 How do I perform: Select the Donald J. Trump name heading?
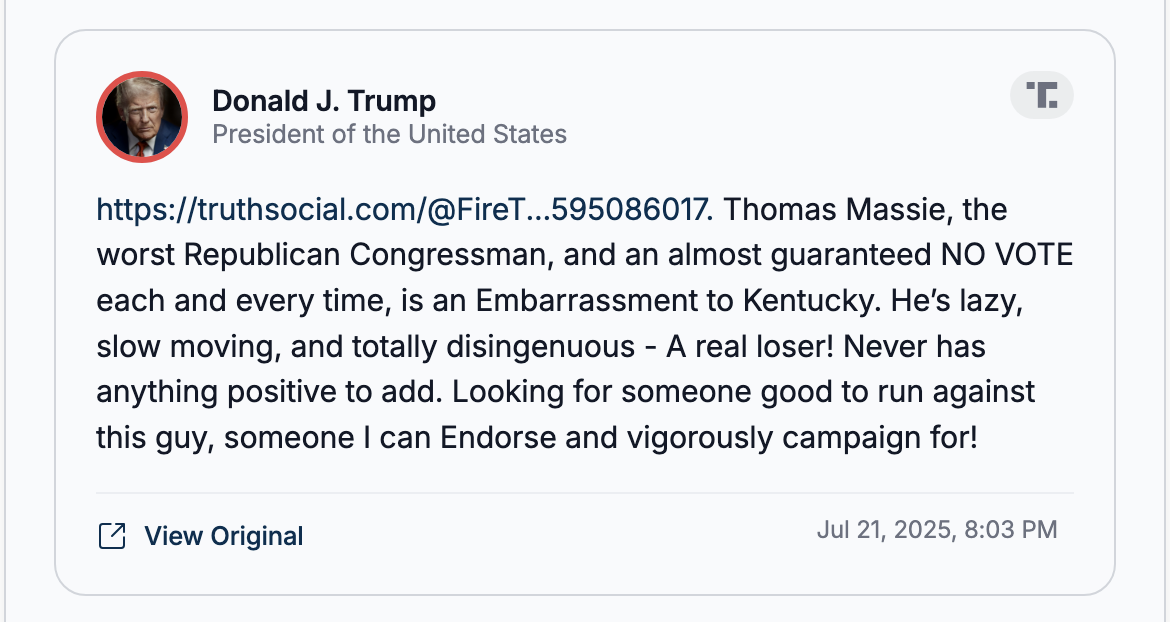(324, 101)
